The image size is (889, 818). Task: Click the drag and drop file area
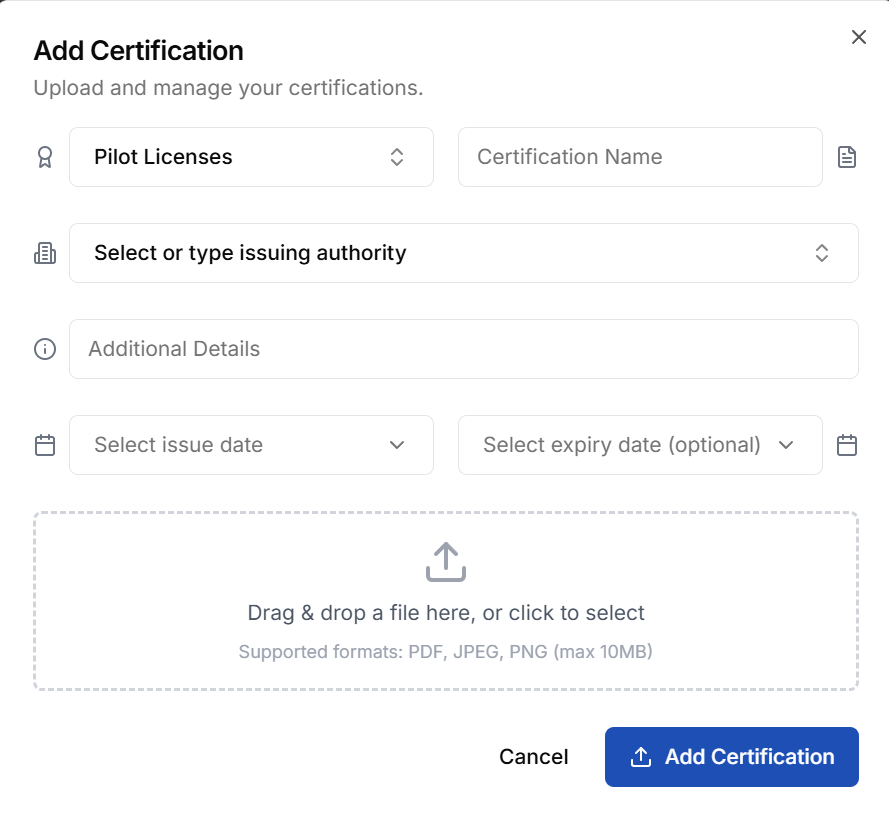(x=445, y=600)
